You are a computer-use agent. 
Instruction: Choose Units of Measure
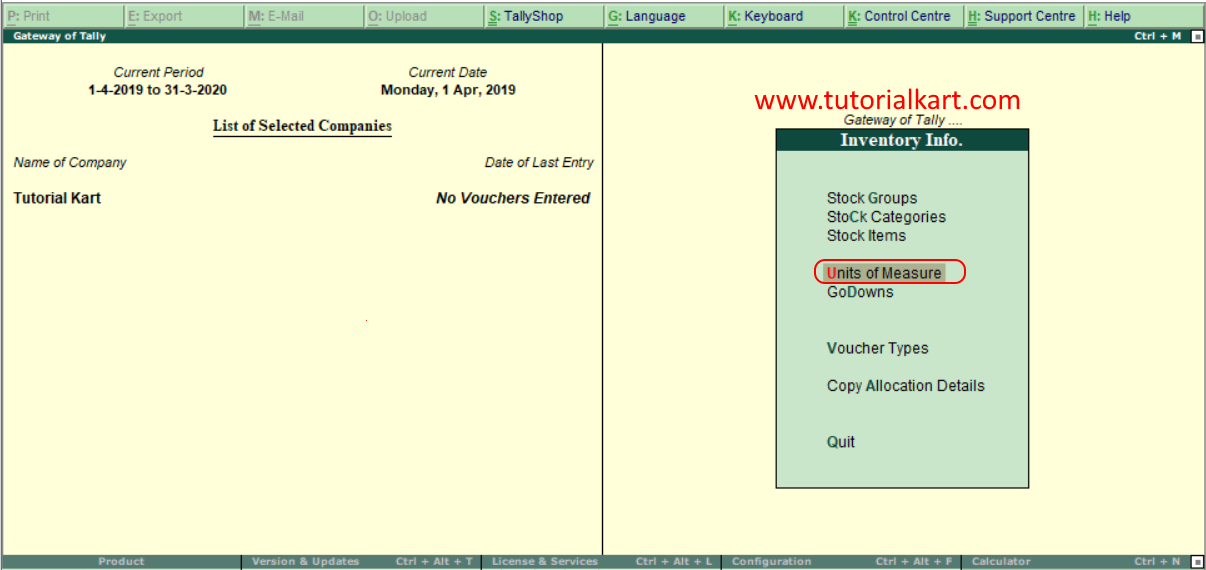tap(883, 273)
